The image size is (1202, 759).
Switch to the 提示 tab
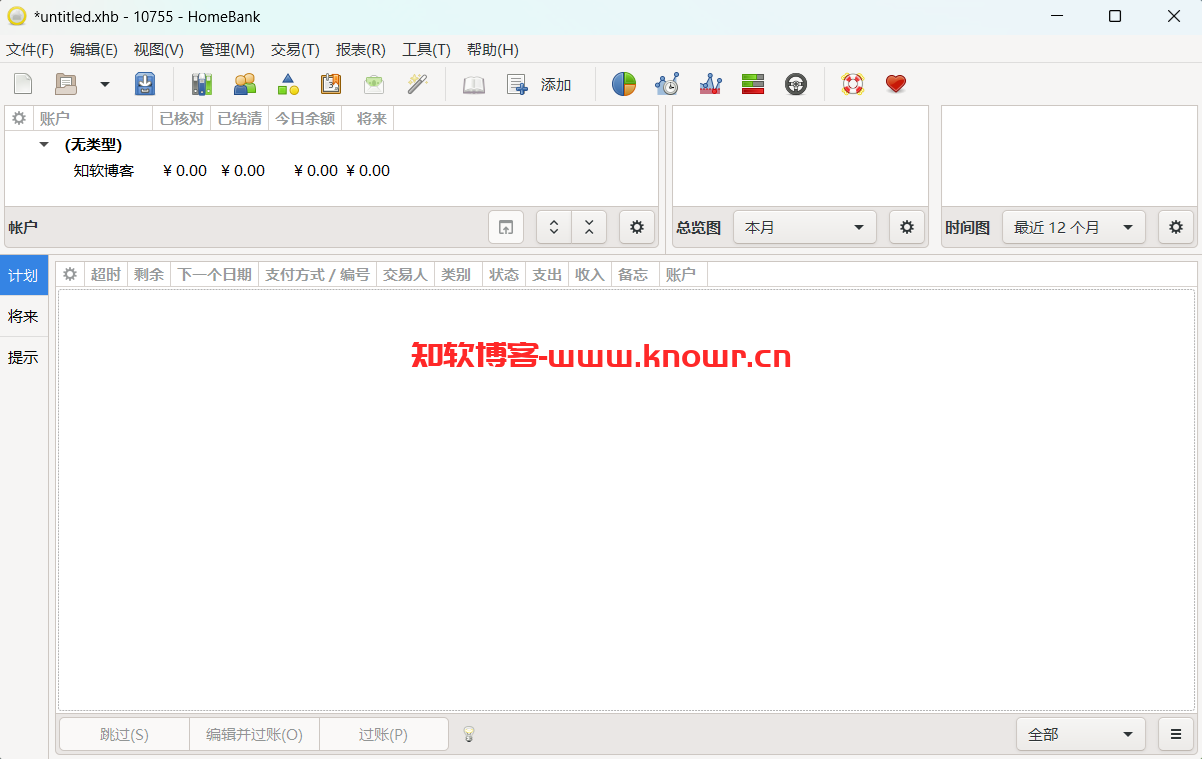point(24,357)
